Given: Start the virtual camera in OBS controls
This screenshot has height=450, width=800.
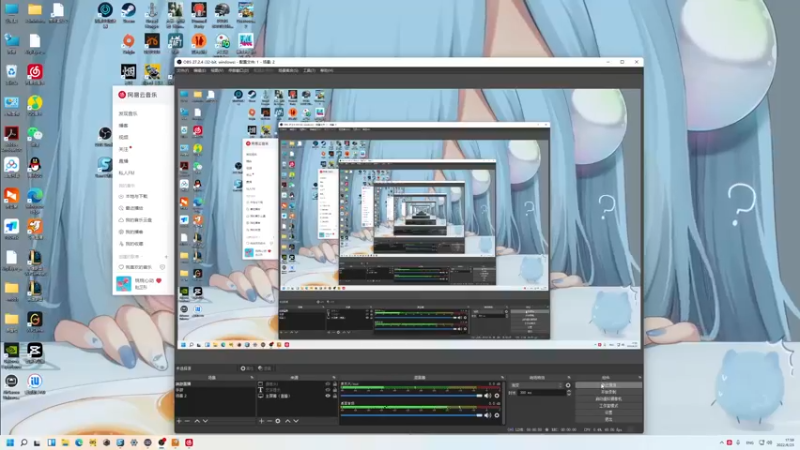Looking at the screenshot, I should pyautogui.click(x=608, y=398).
